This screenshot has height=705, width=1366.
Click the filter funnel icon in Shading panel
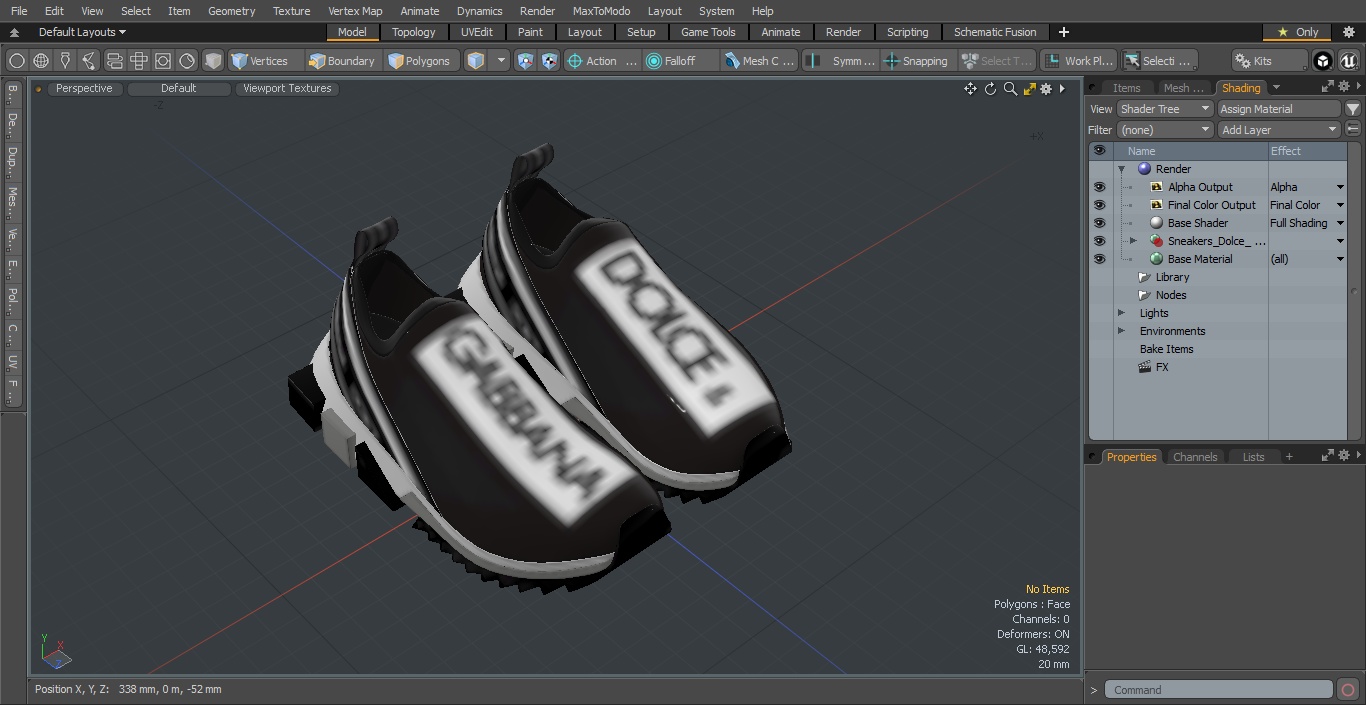[1353, 109]
